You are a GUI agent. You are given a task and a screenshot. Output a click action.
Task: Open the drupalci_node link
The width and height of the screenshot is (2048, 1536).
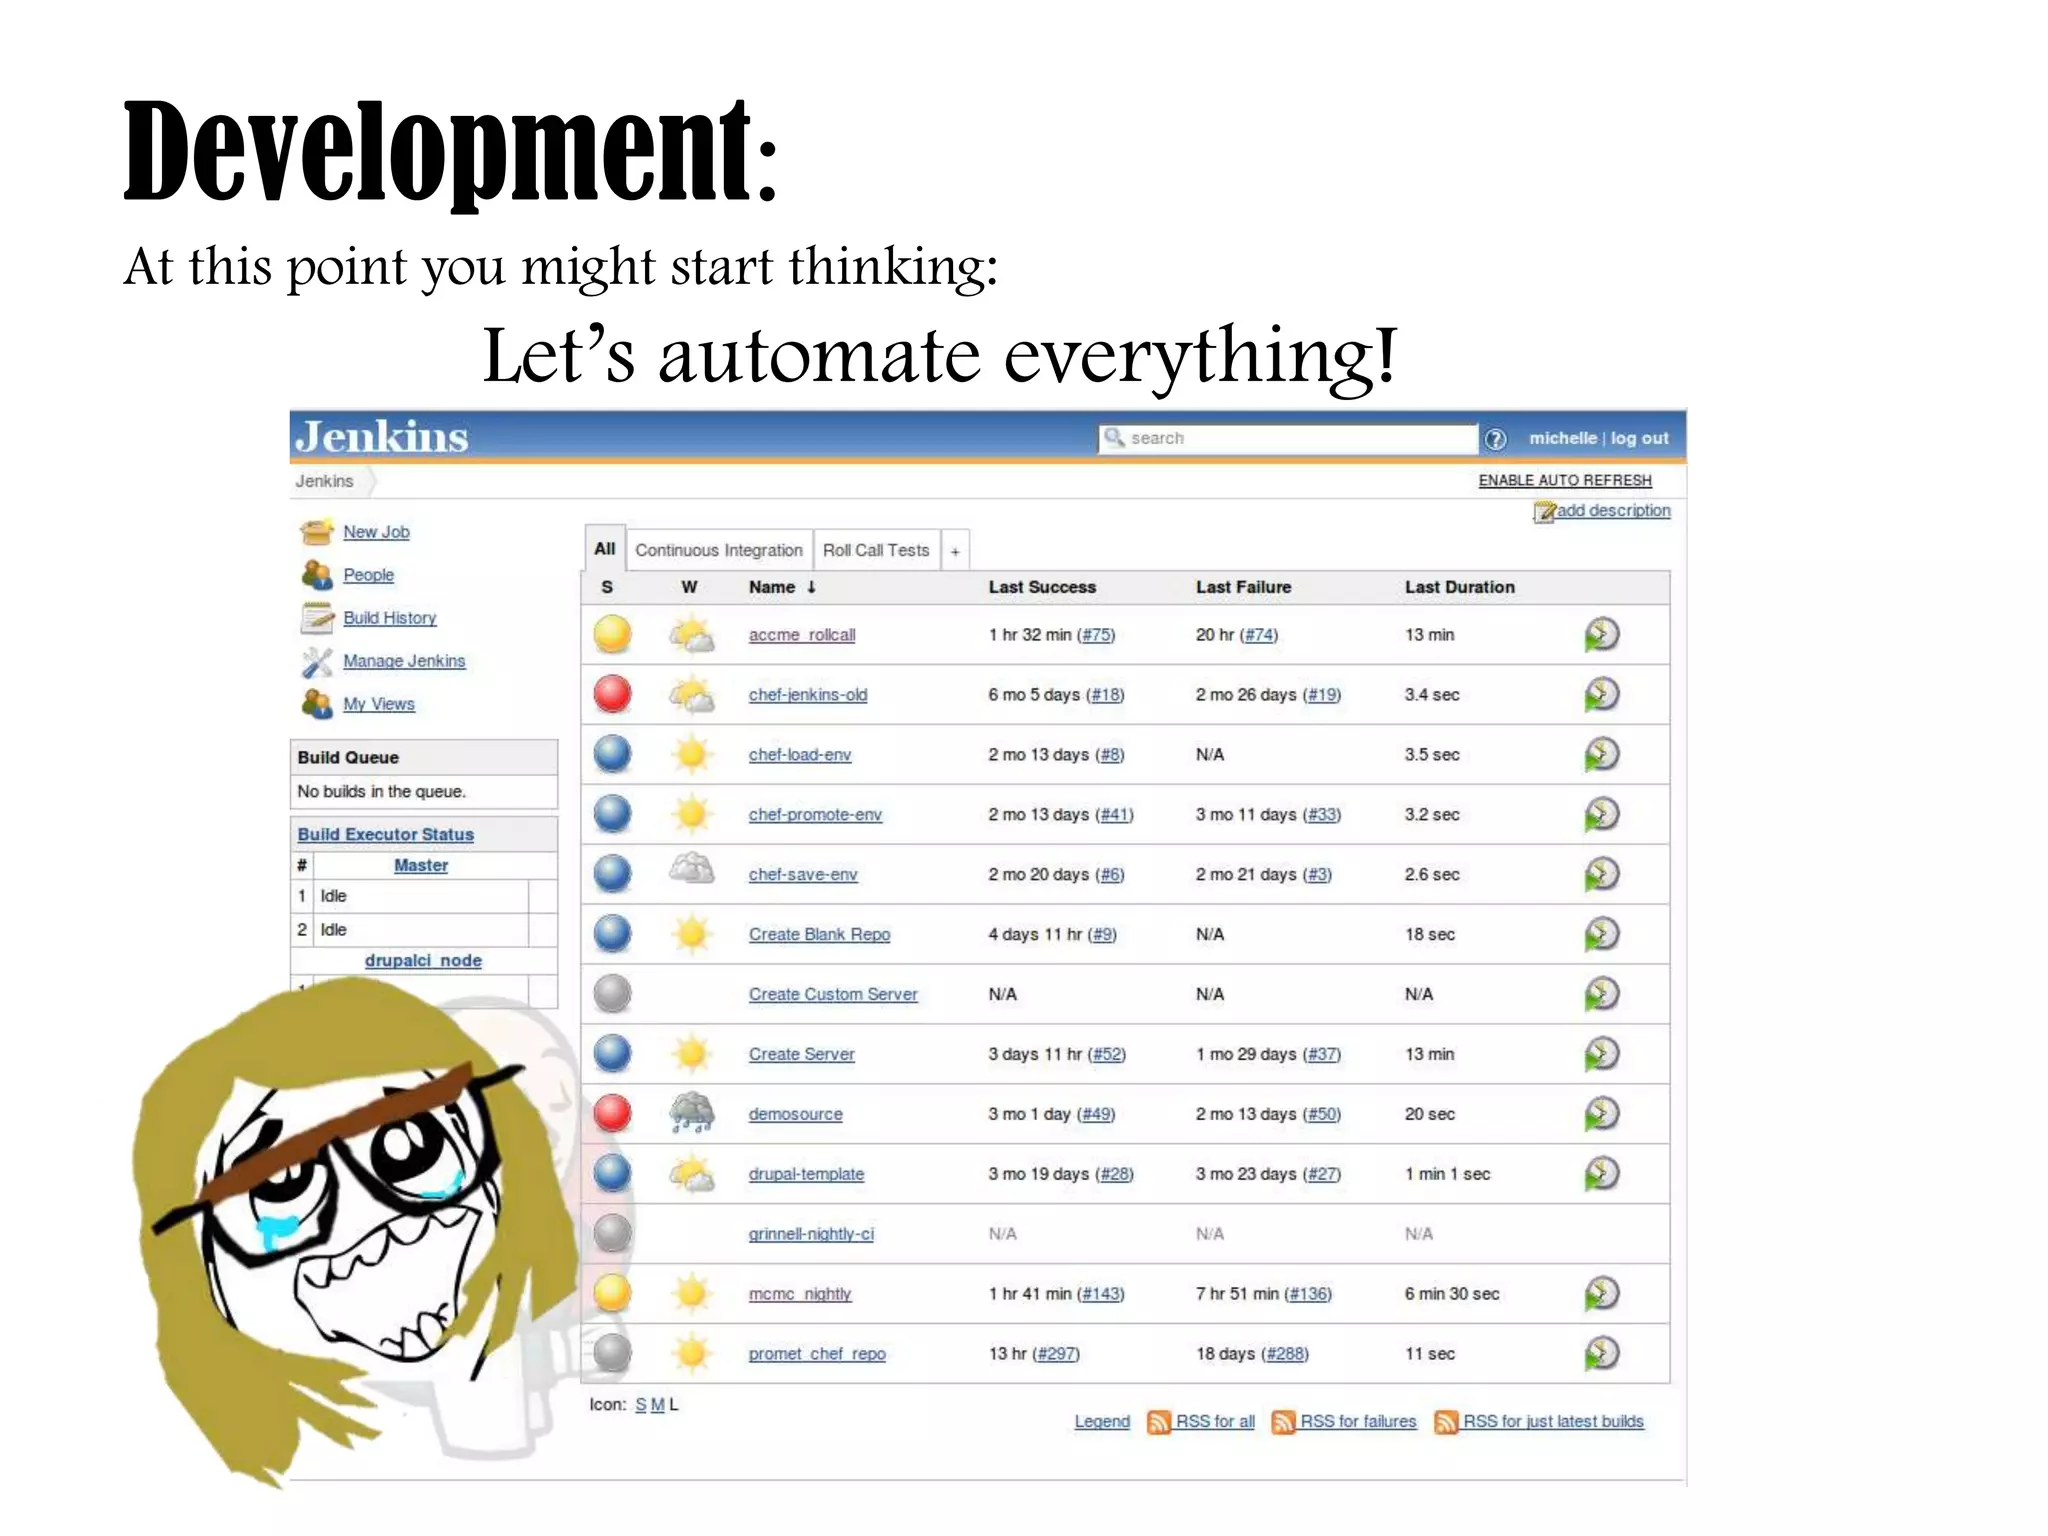pos(423,960)
